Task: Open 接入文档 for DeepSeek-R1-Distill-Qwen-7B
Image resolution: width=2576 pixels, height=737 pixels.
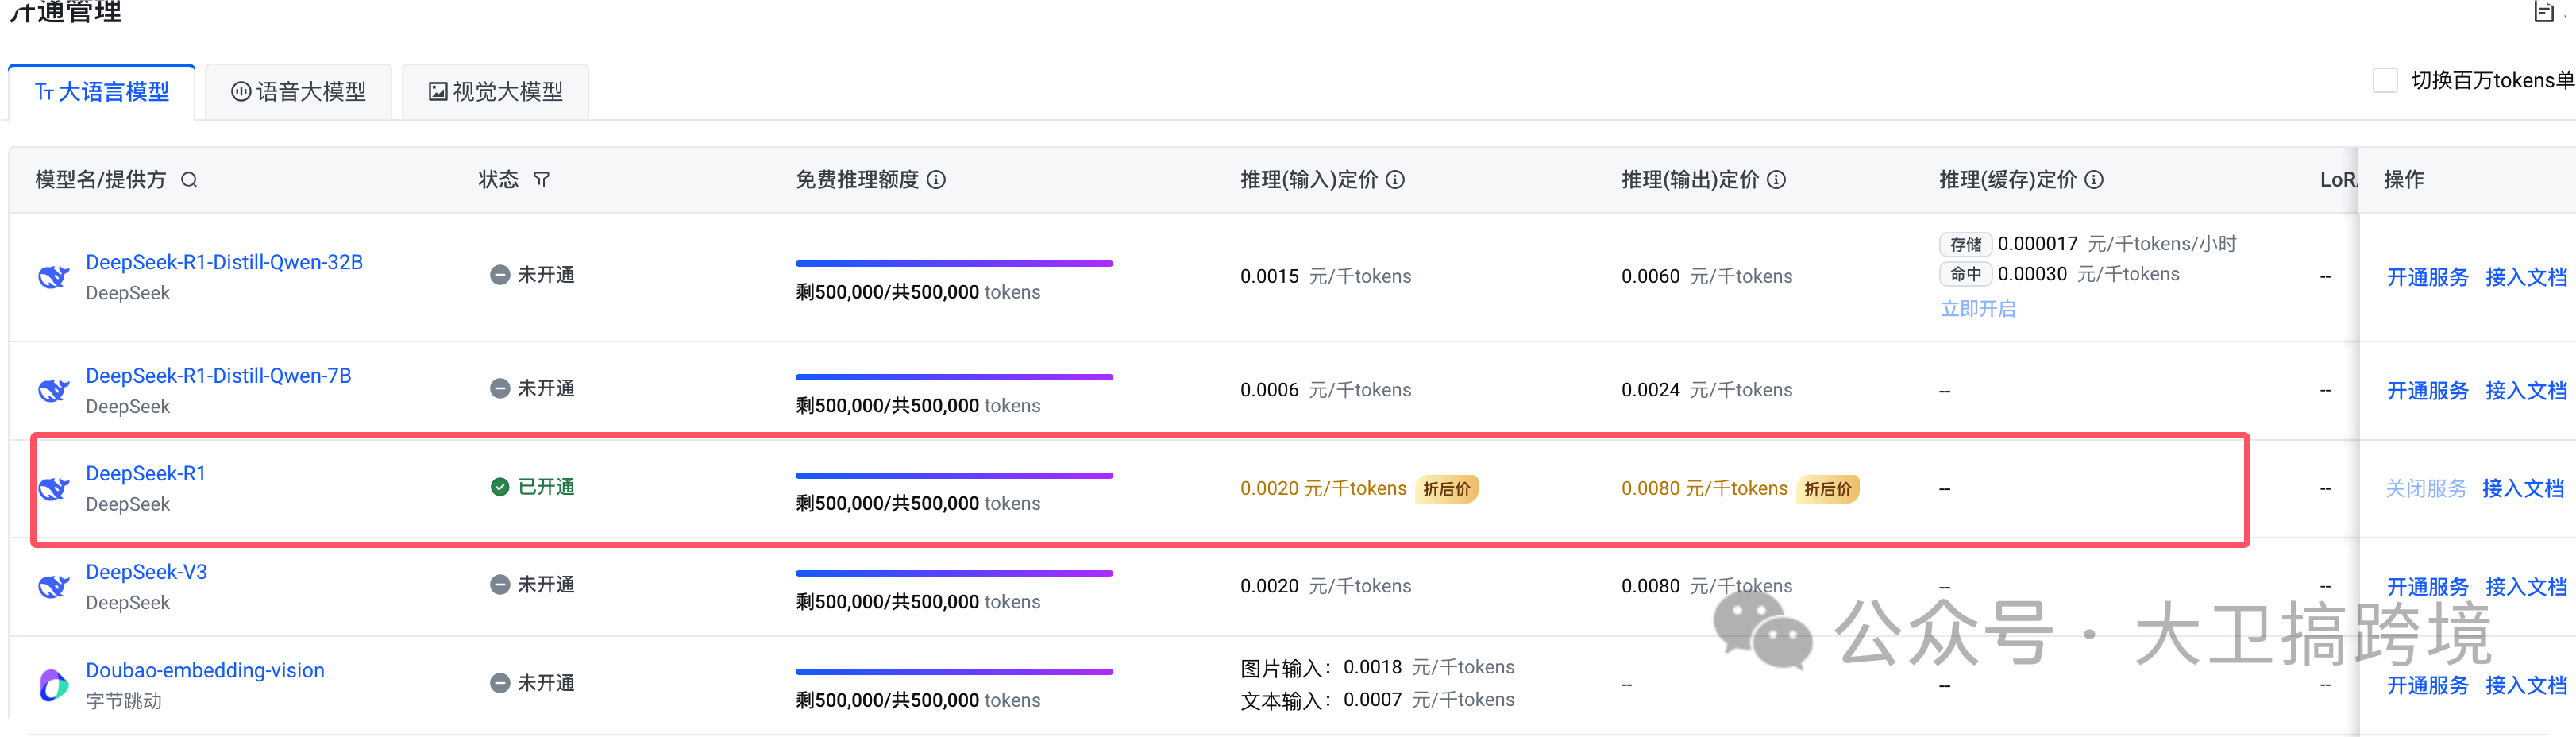Action: tap(2526, 391)
